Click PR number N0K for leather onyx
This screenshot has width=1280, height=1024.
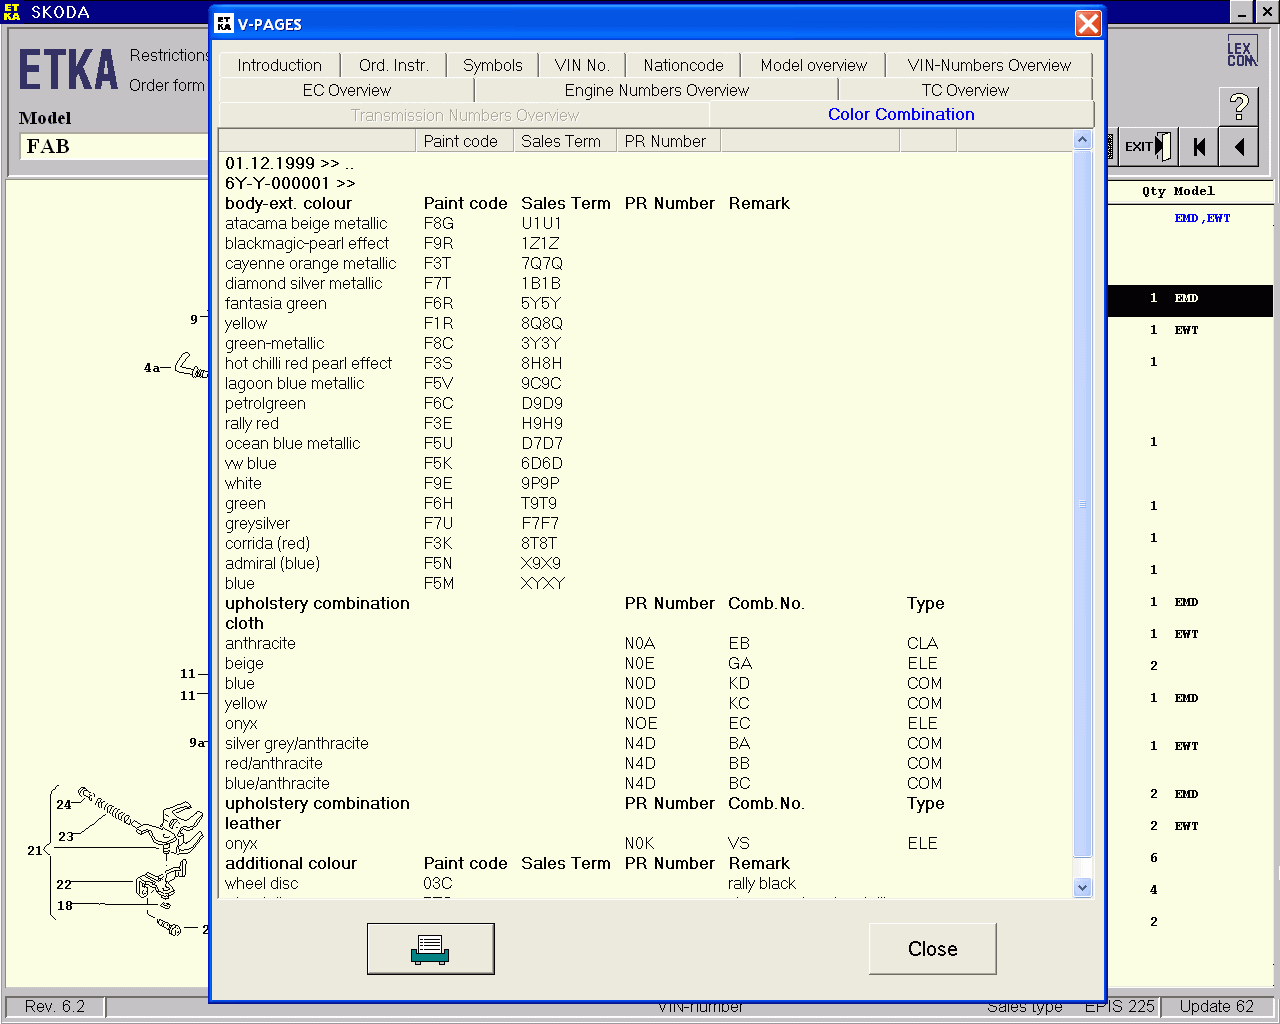639,843
